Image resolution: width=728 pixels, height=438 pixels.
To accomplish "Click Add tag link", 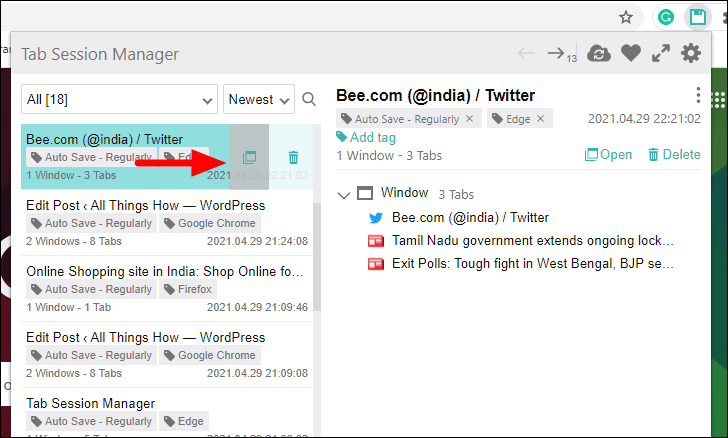I will 366,137.
